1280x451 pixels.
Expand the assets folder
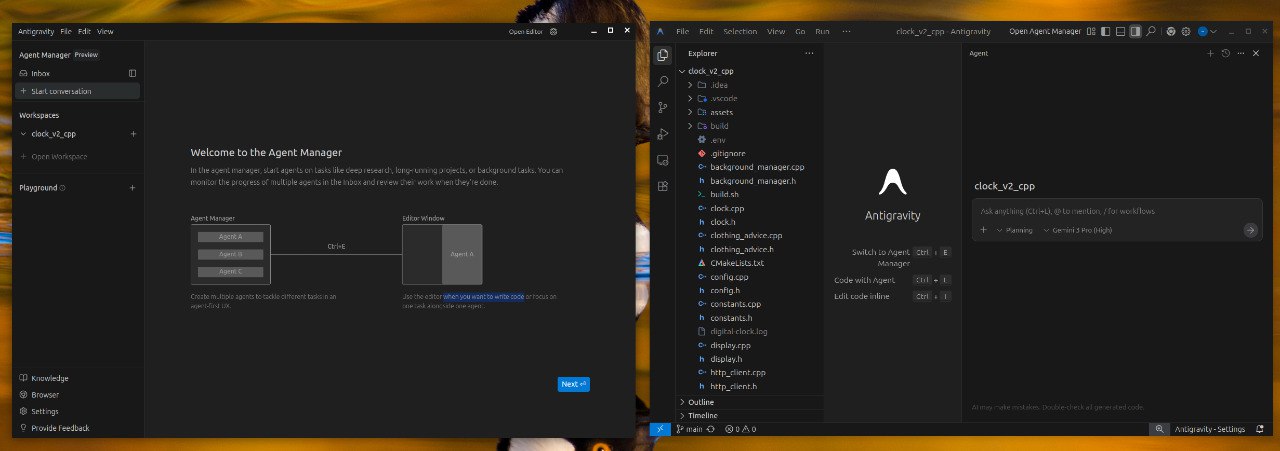721,112
